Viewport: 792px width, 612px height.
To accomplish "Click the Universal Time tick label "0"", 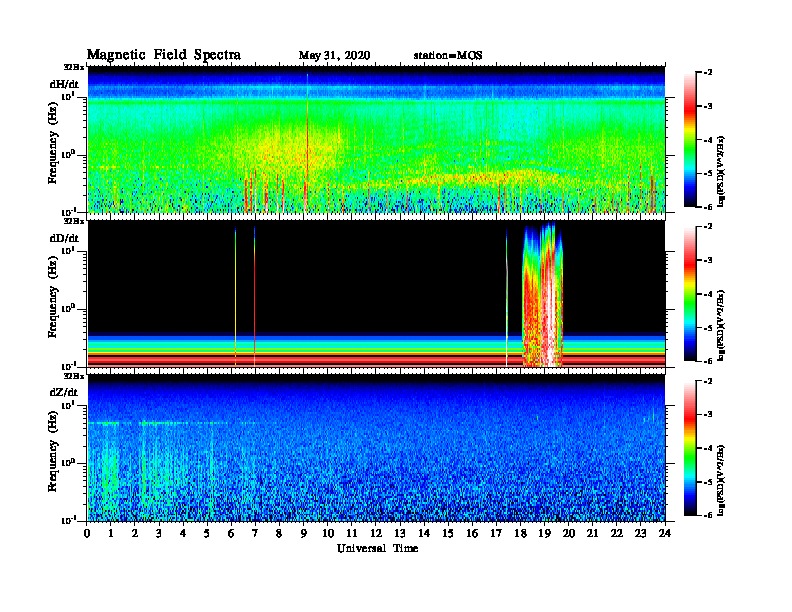I will pyautogui.click(x=87, y=534).
